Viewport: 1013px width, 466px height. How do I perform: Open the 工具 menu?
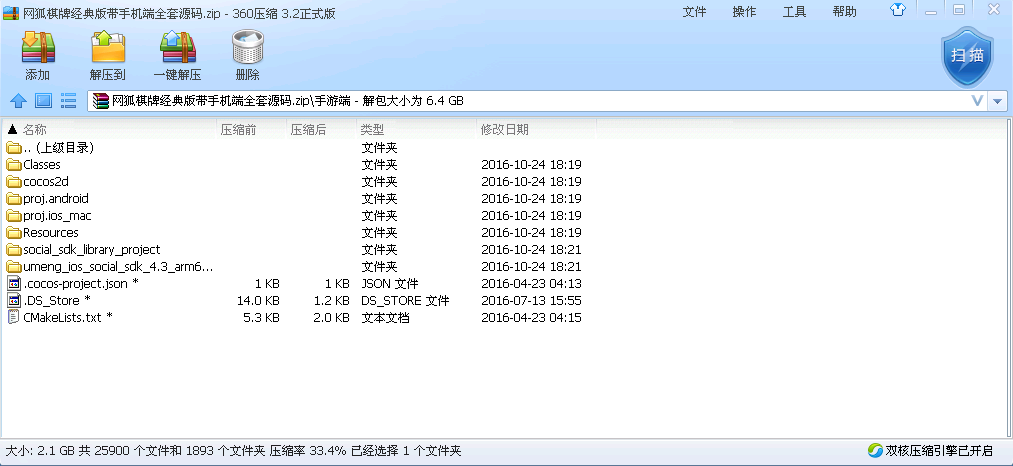(x=794, y=12)
